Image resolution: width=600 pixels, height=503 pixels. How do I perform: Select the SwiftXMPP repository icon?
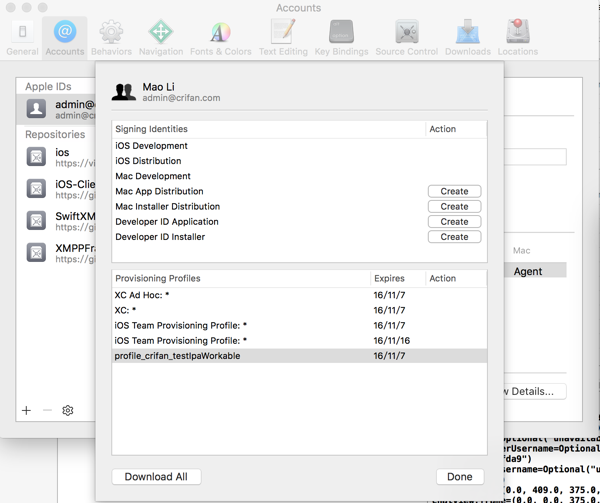[x=36, y=221]
